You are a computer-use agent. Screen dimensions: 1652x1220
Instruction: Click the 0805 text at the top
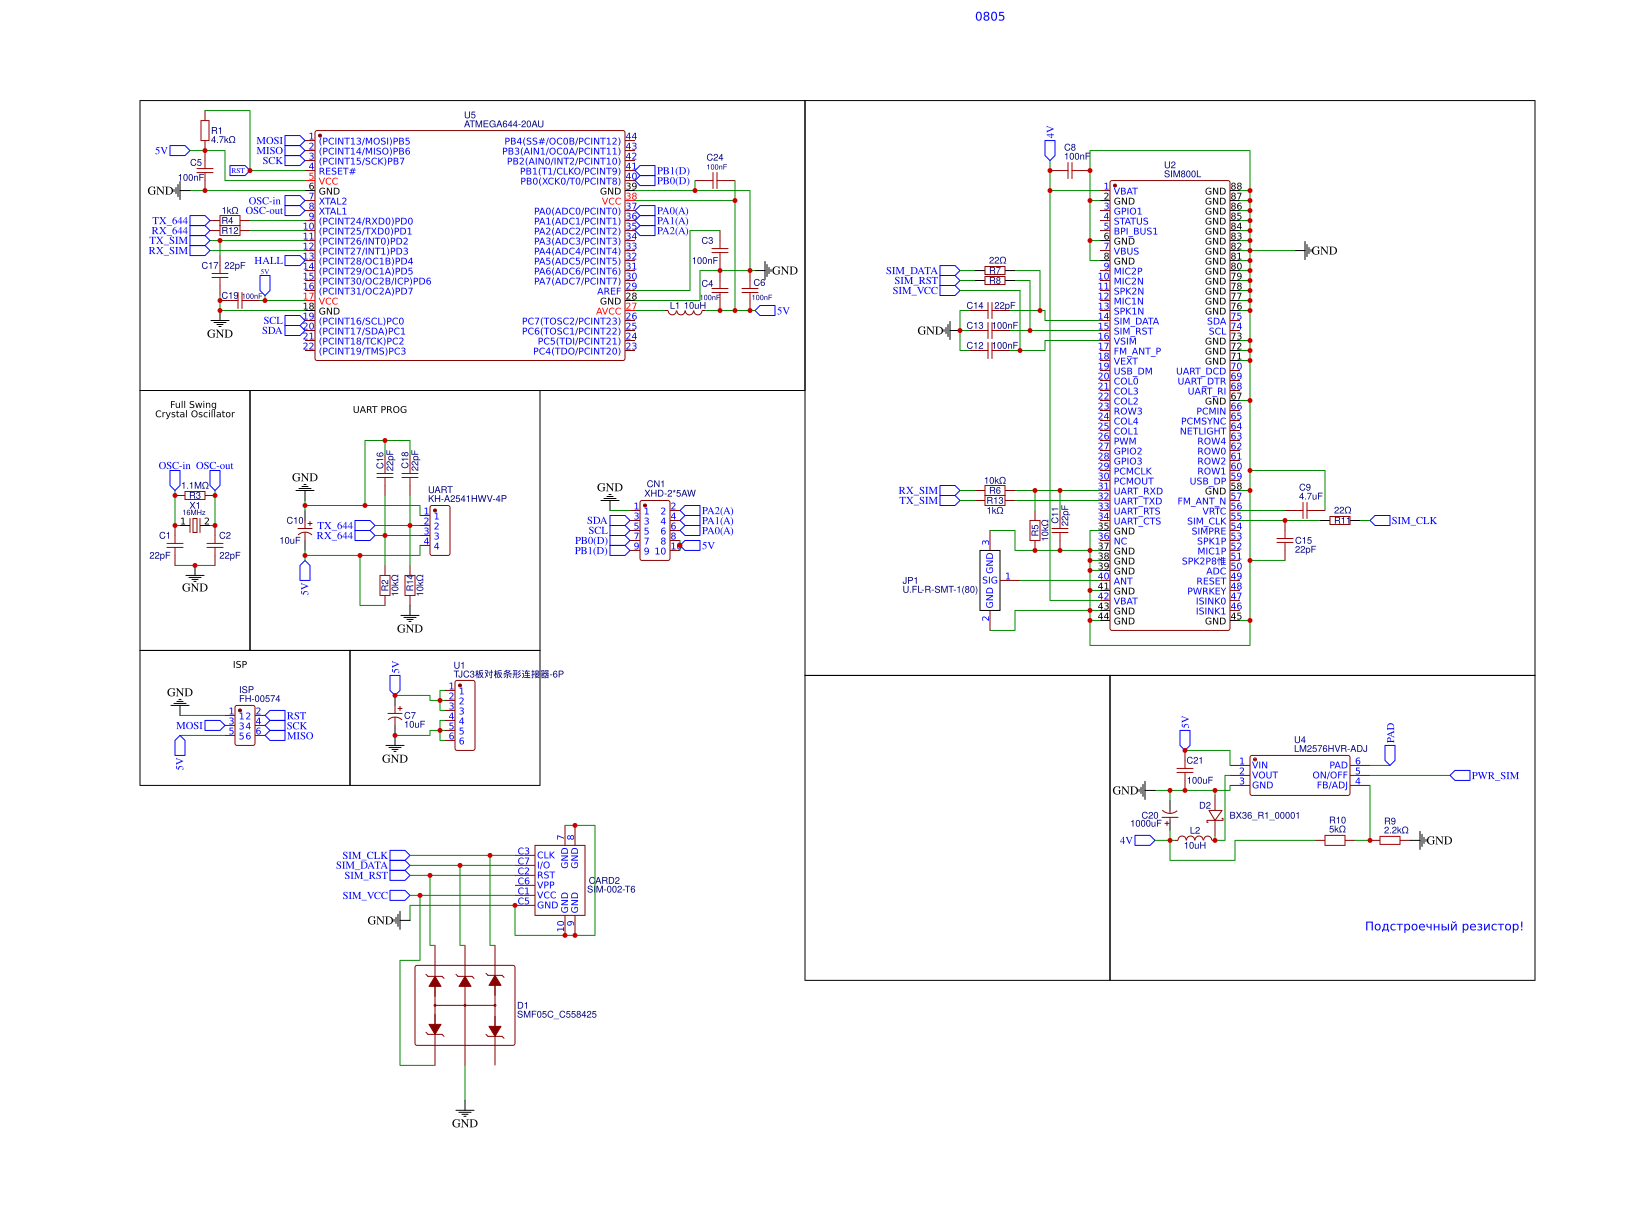tap(990, 16)
